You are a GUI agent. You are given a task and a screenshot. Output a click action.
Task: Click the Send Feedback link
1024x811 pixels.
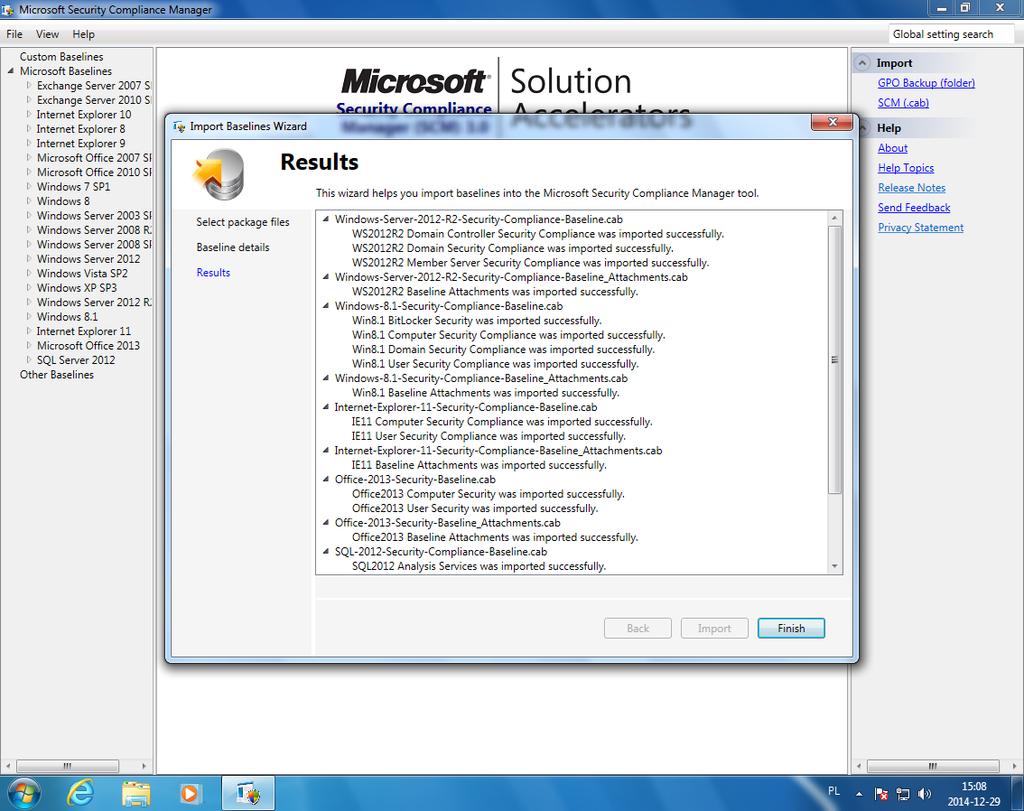pos(914,207)
